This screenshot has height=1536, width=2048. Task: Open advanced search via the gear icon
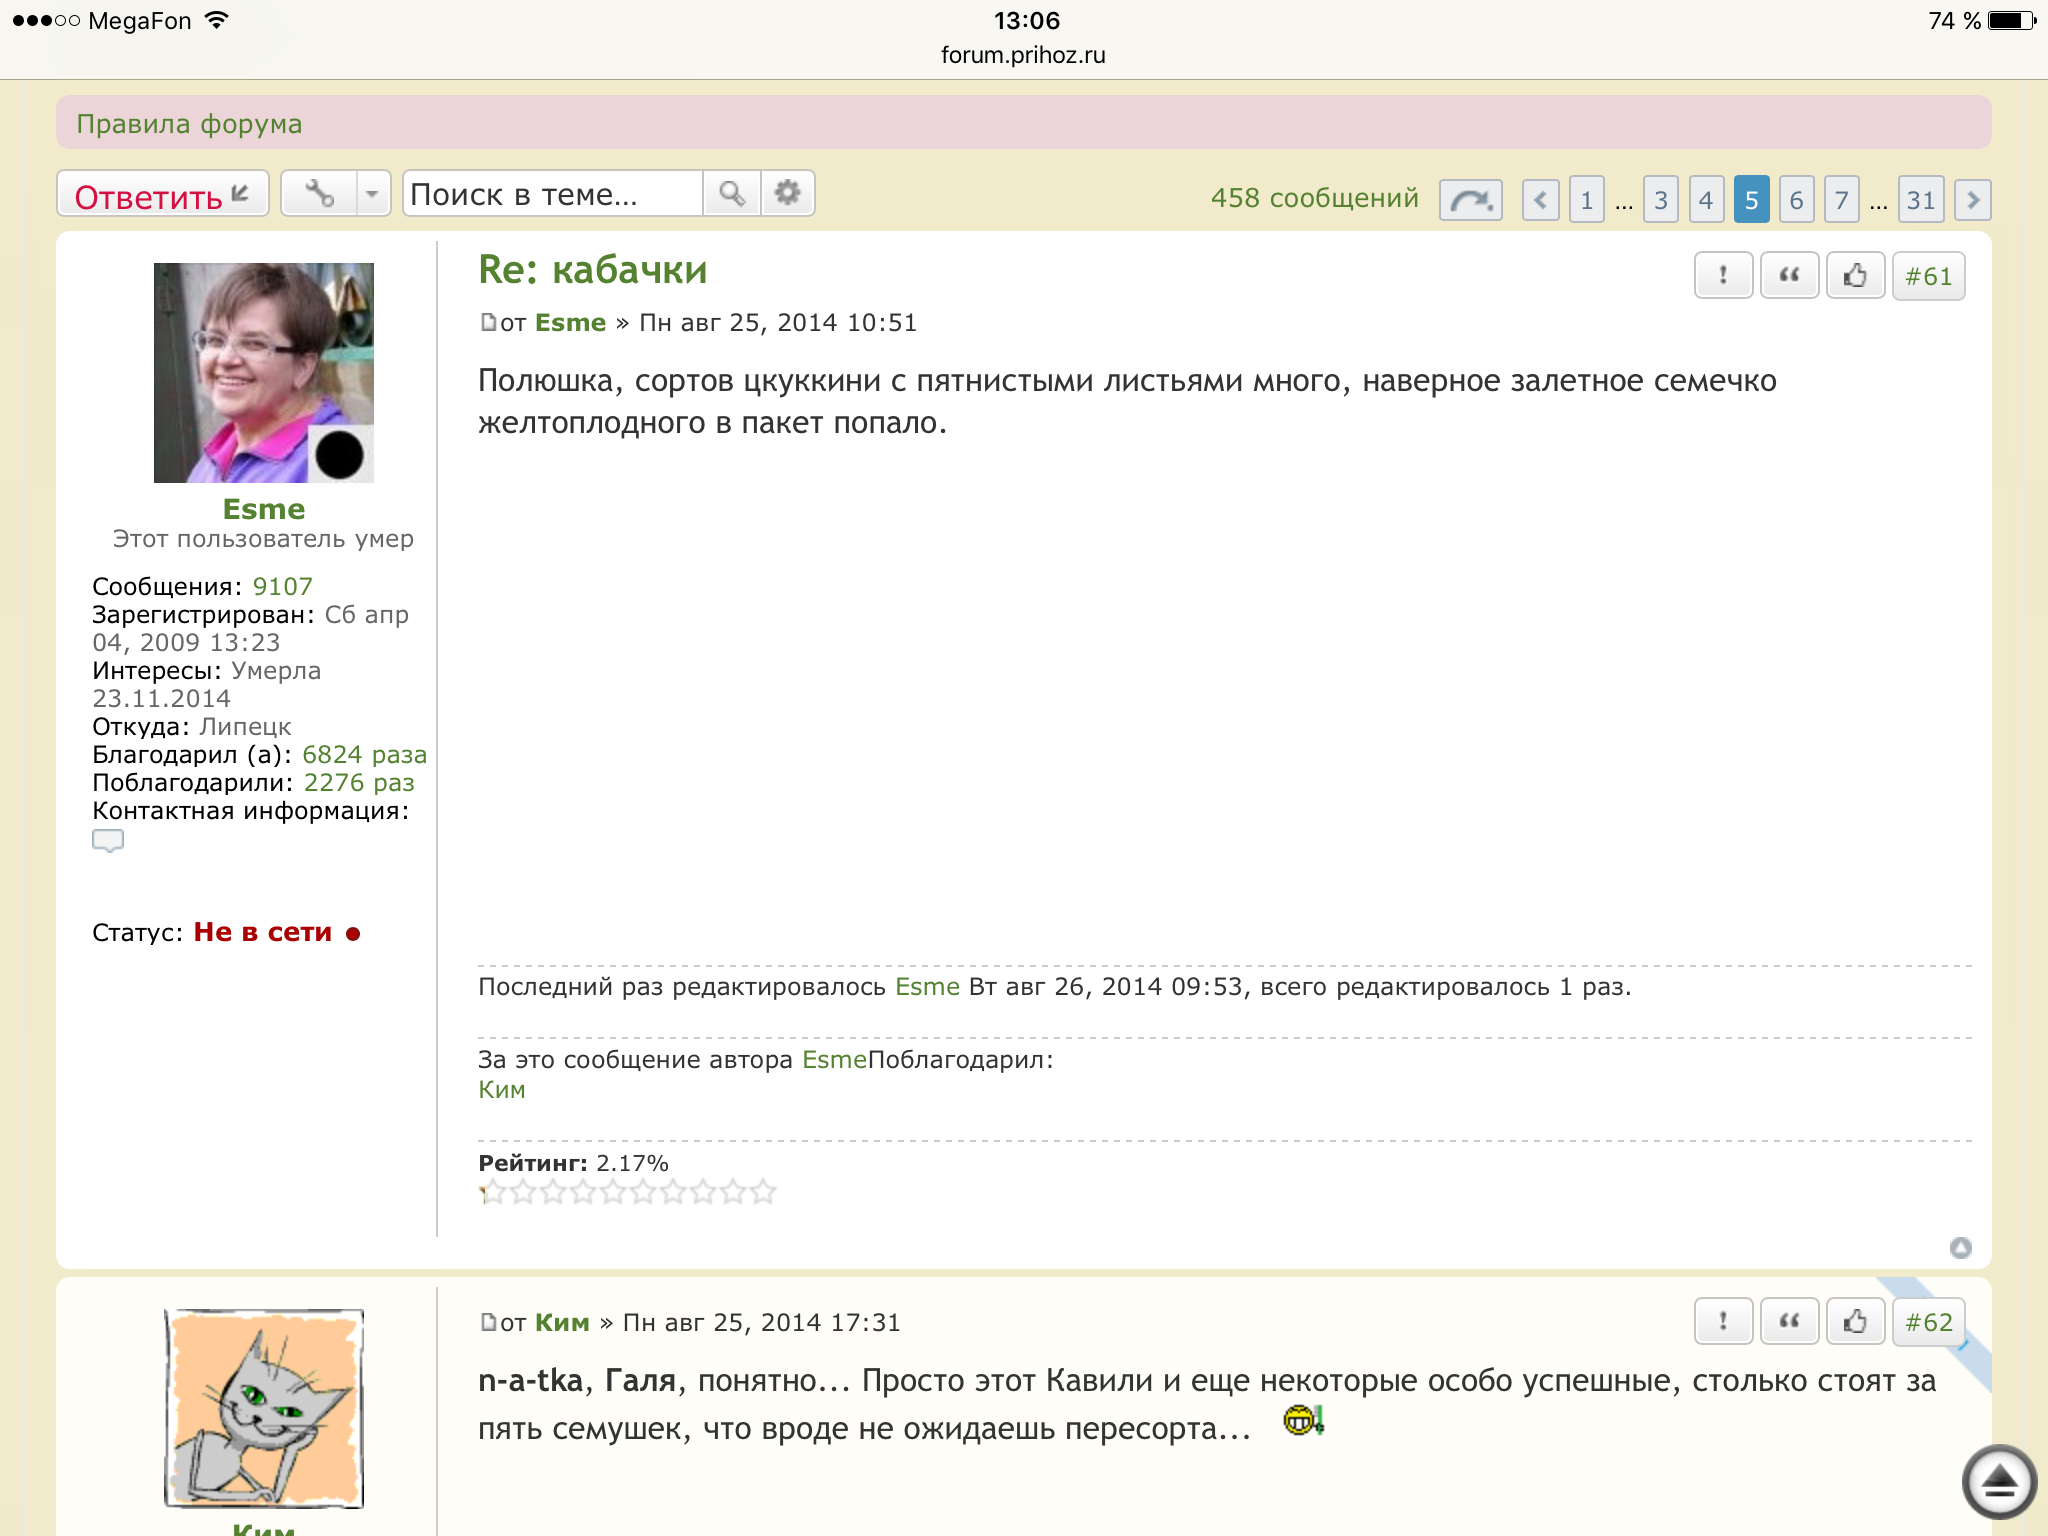point(788,194)
